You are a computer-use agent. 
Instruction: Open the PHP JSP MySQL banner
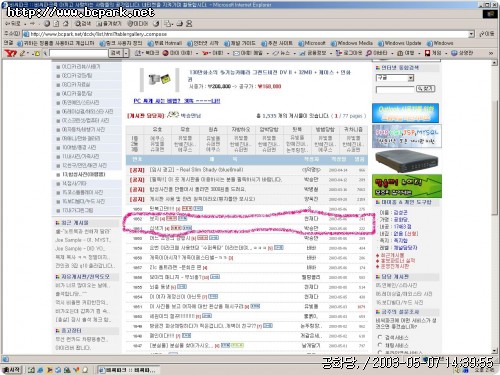[407, 136]
